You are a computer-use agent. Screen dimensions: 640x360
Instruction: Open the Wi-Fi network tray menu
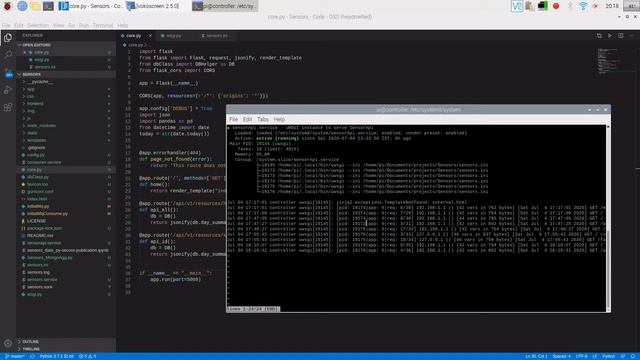tap(584, 6)
